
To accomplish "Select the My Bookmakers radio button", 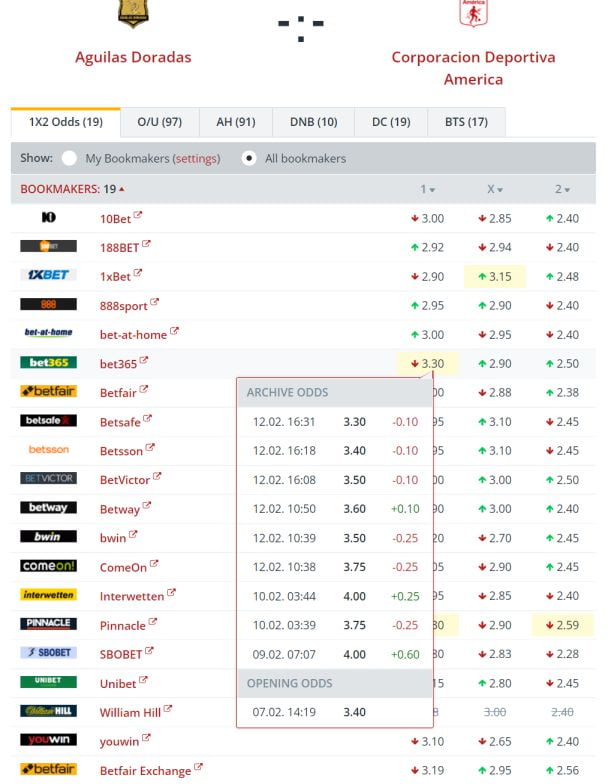I will click(x=69, y=158).
